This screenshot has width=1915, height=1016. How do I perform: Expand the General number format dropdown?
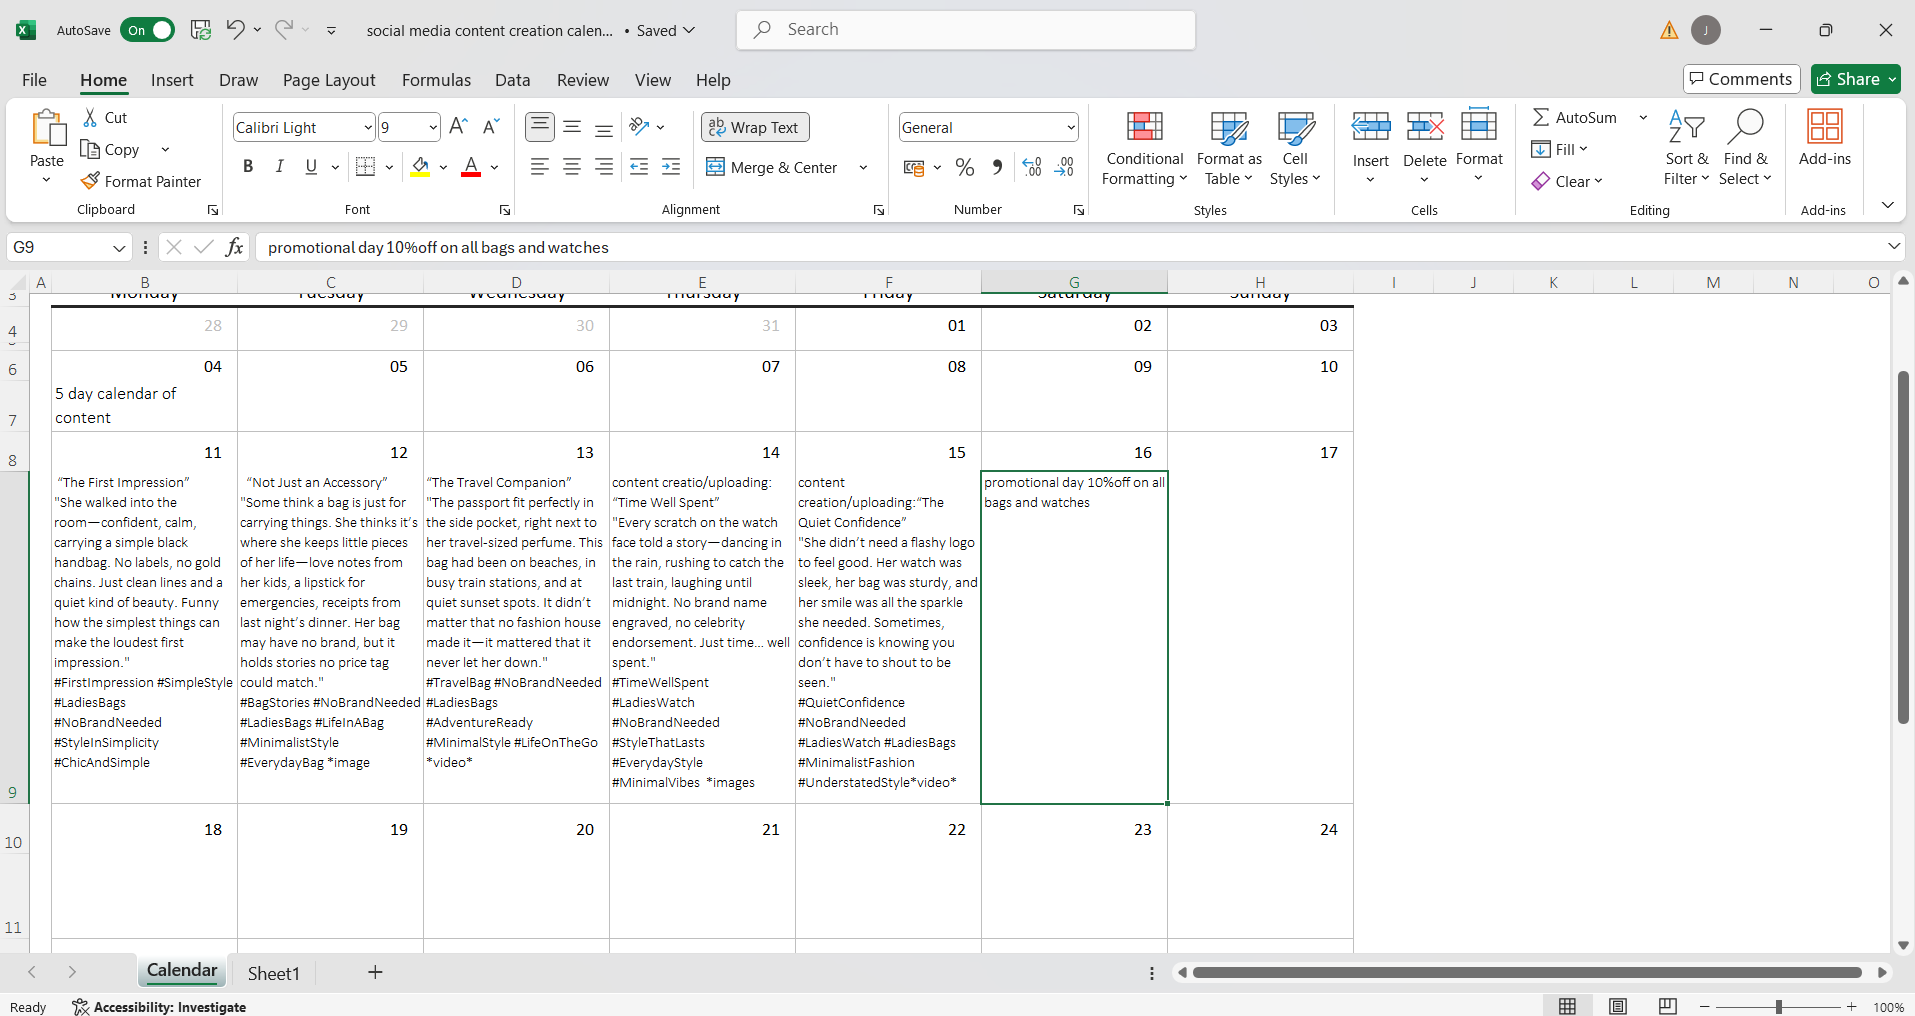[x=1070, y=127]
